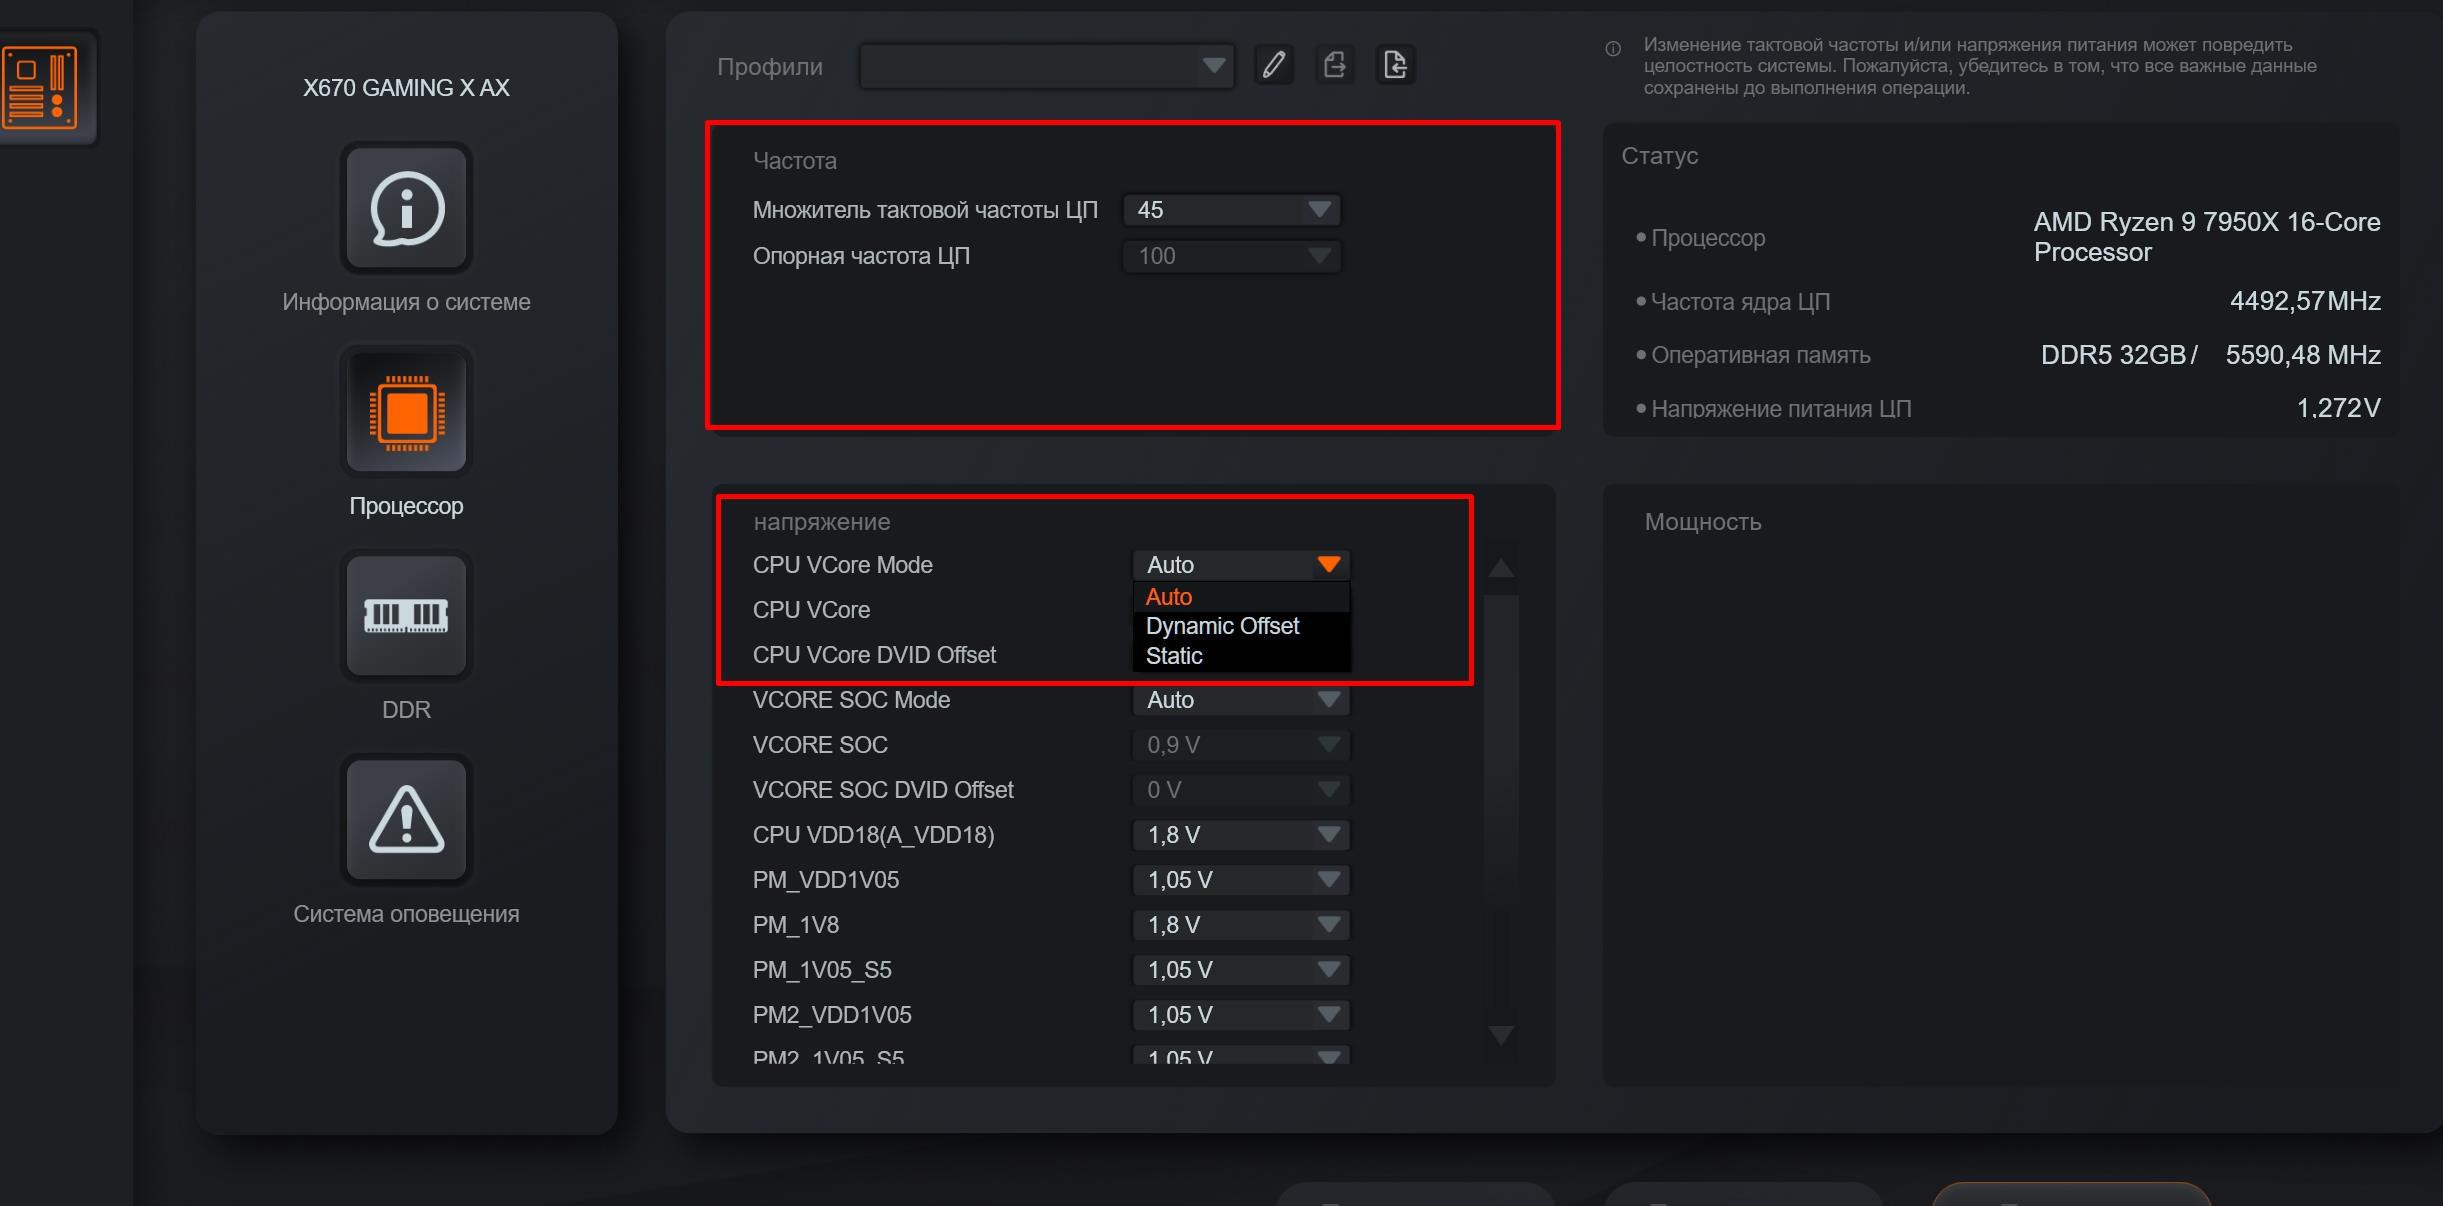Click the import profile icon
Viewport: 2443px width, 1206px height.
point(1395,66)
